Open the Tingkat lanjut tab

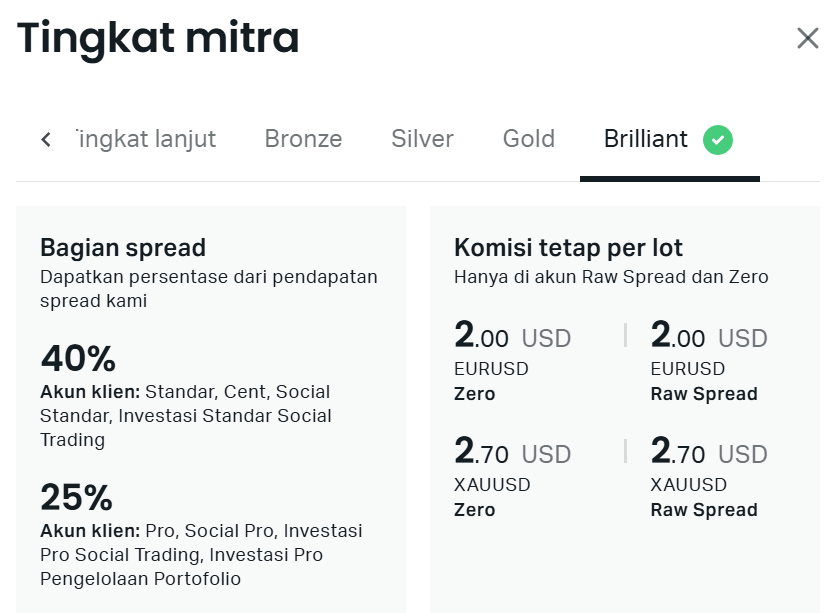coord(144,140)
